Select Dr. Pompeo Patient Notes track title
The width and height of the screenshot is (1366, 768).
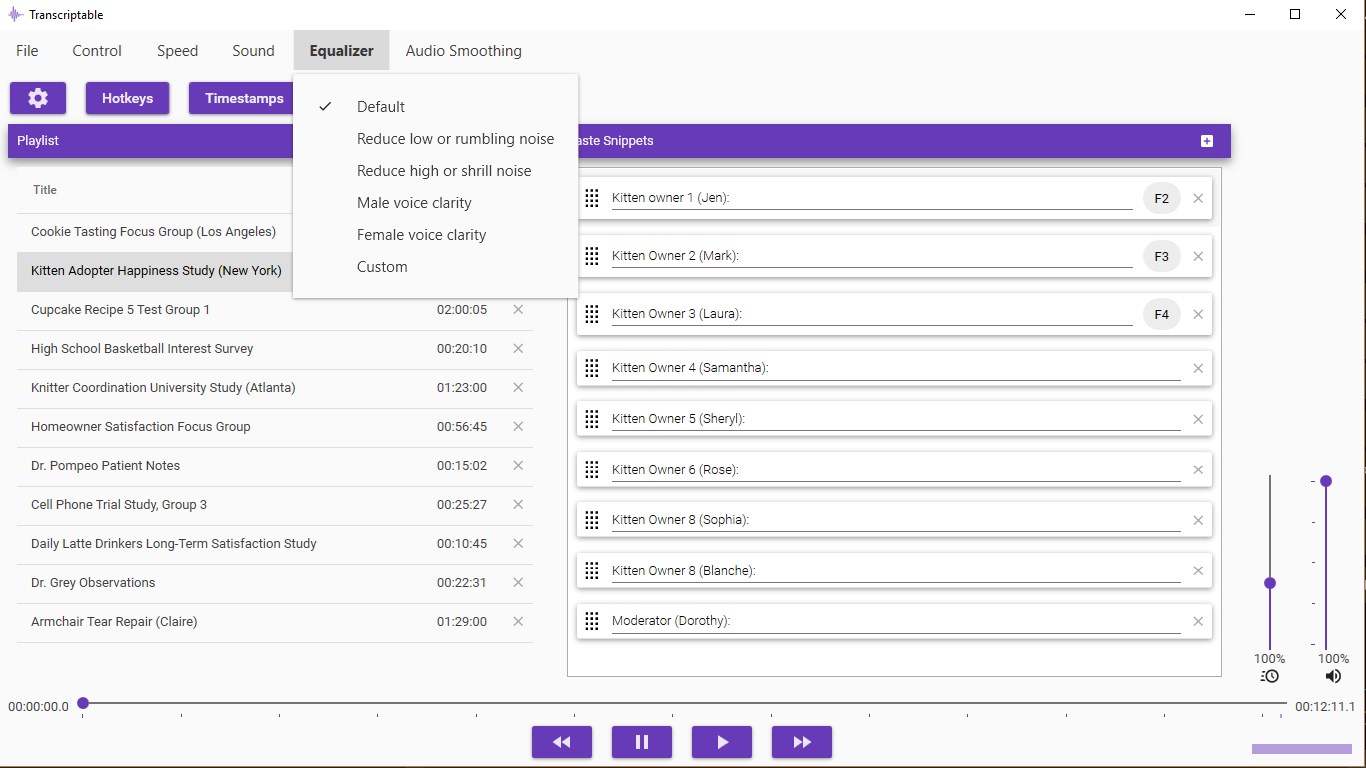tap(106, 466)
